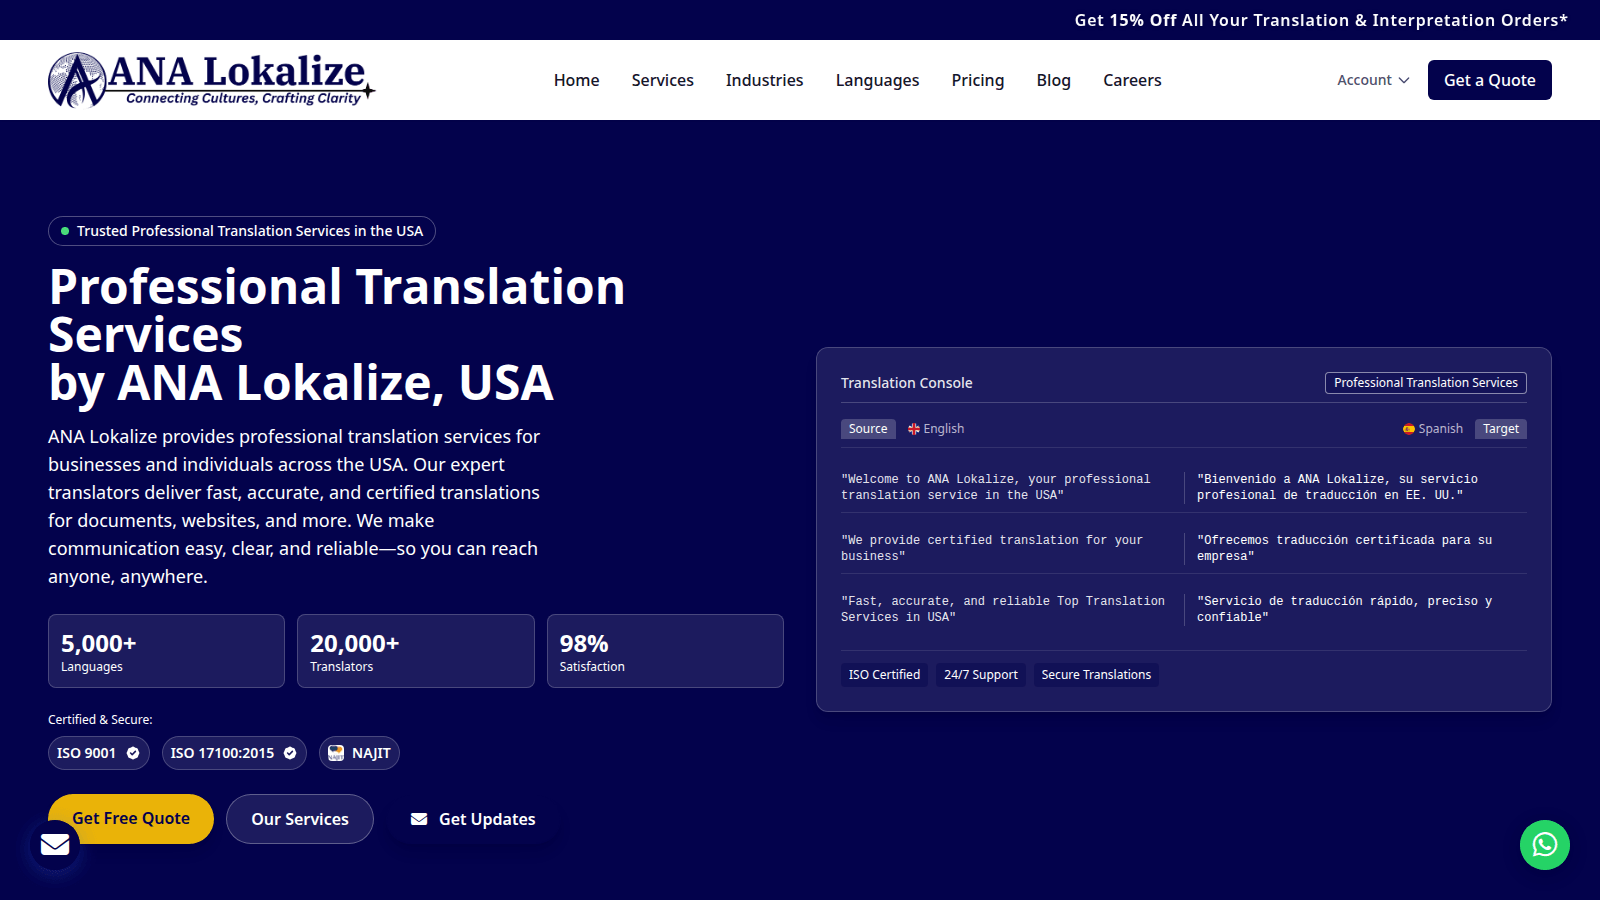Click the 5,000+ Languages stat card
Screen dimensions: 1600x900
tap(166, 651)
